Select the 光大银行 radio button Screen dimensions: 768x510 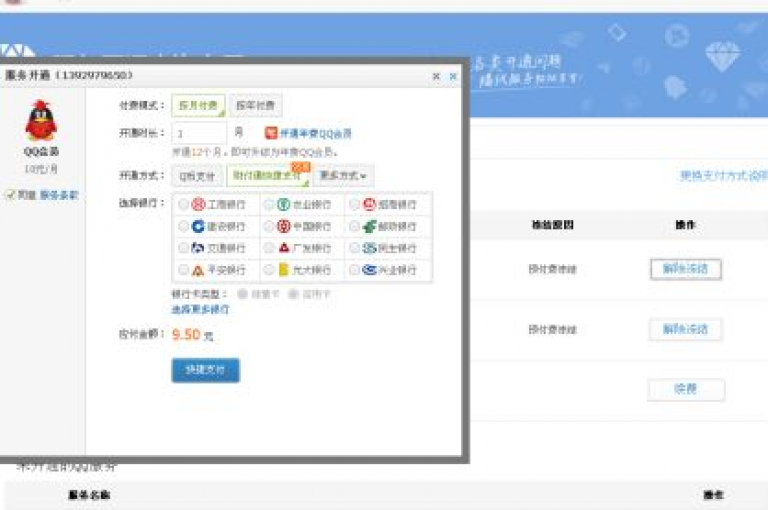[268, 269]
